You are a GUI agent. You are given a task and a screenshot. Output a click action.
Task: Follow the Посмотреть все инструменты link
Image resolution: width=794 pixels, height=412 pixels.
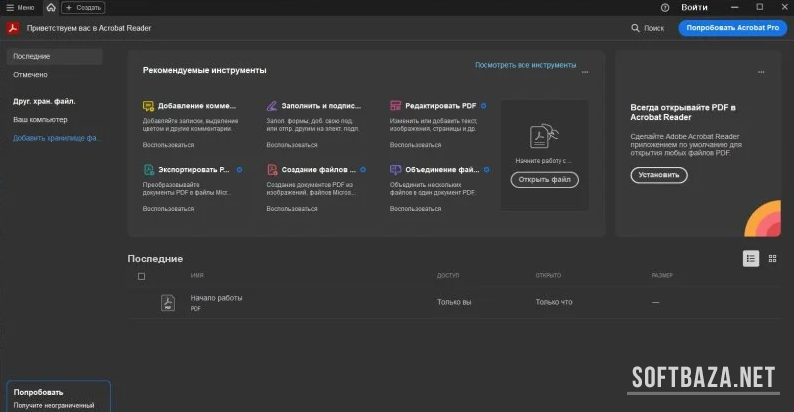[525, 65]
